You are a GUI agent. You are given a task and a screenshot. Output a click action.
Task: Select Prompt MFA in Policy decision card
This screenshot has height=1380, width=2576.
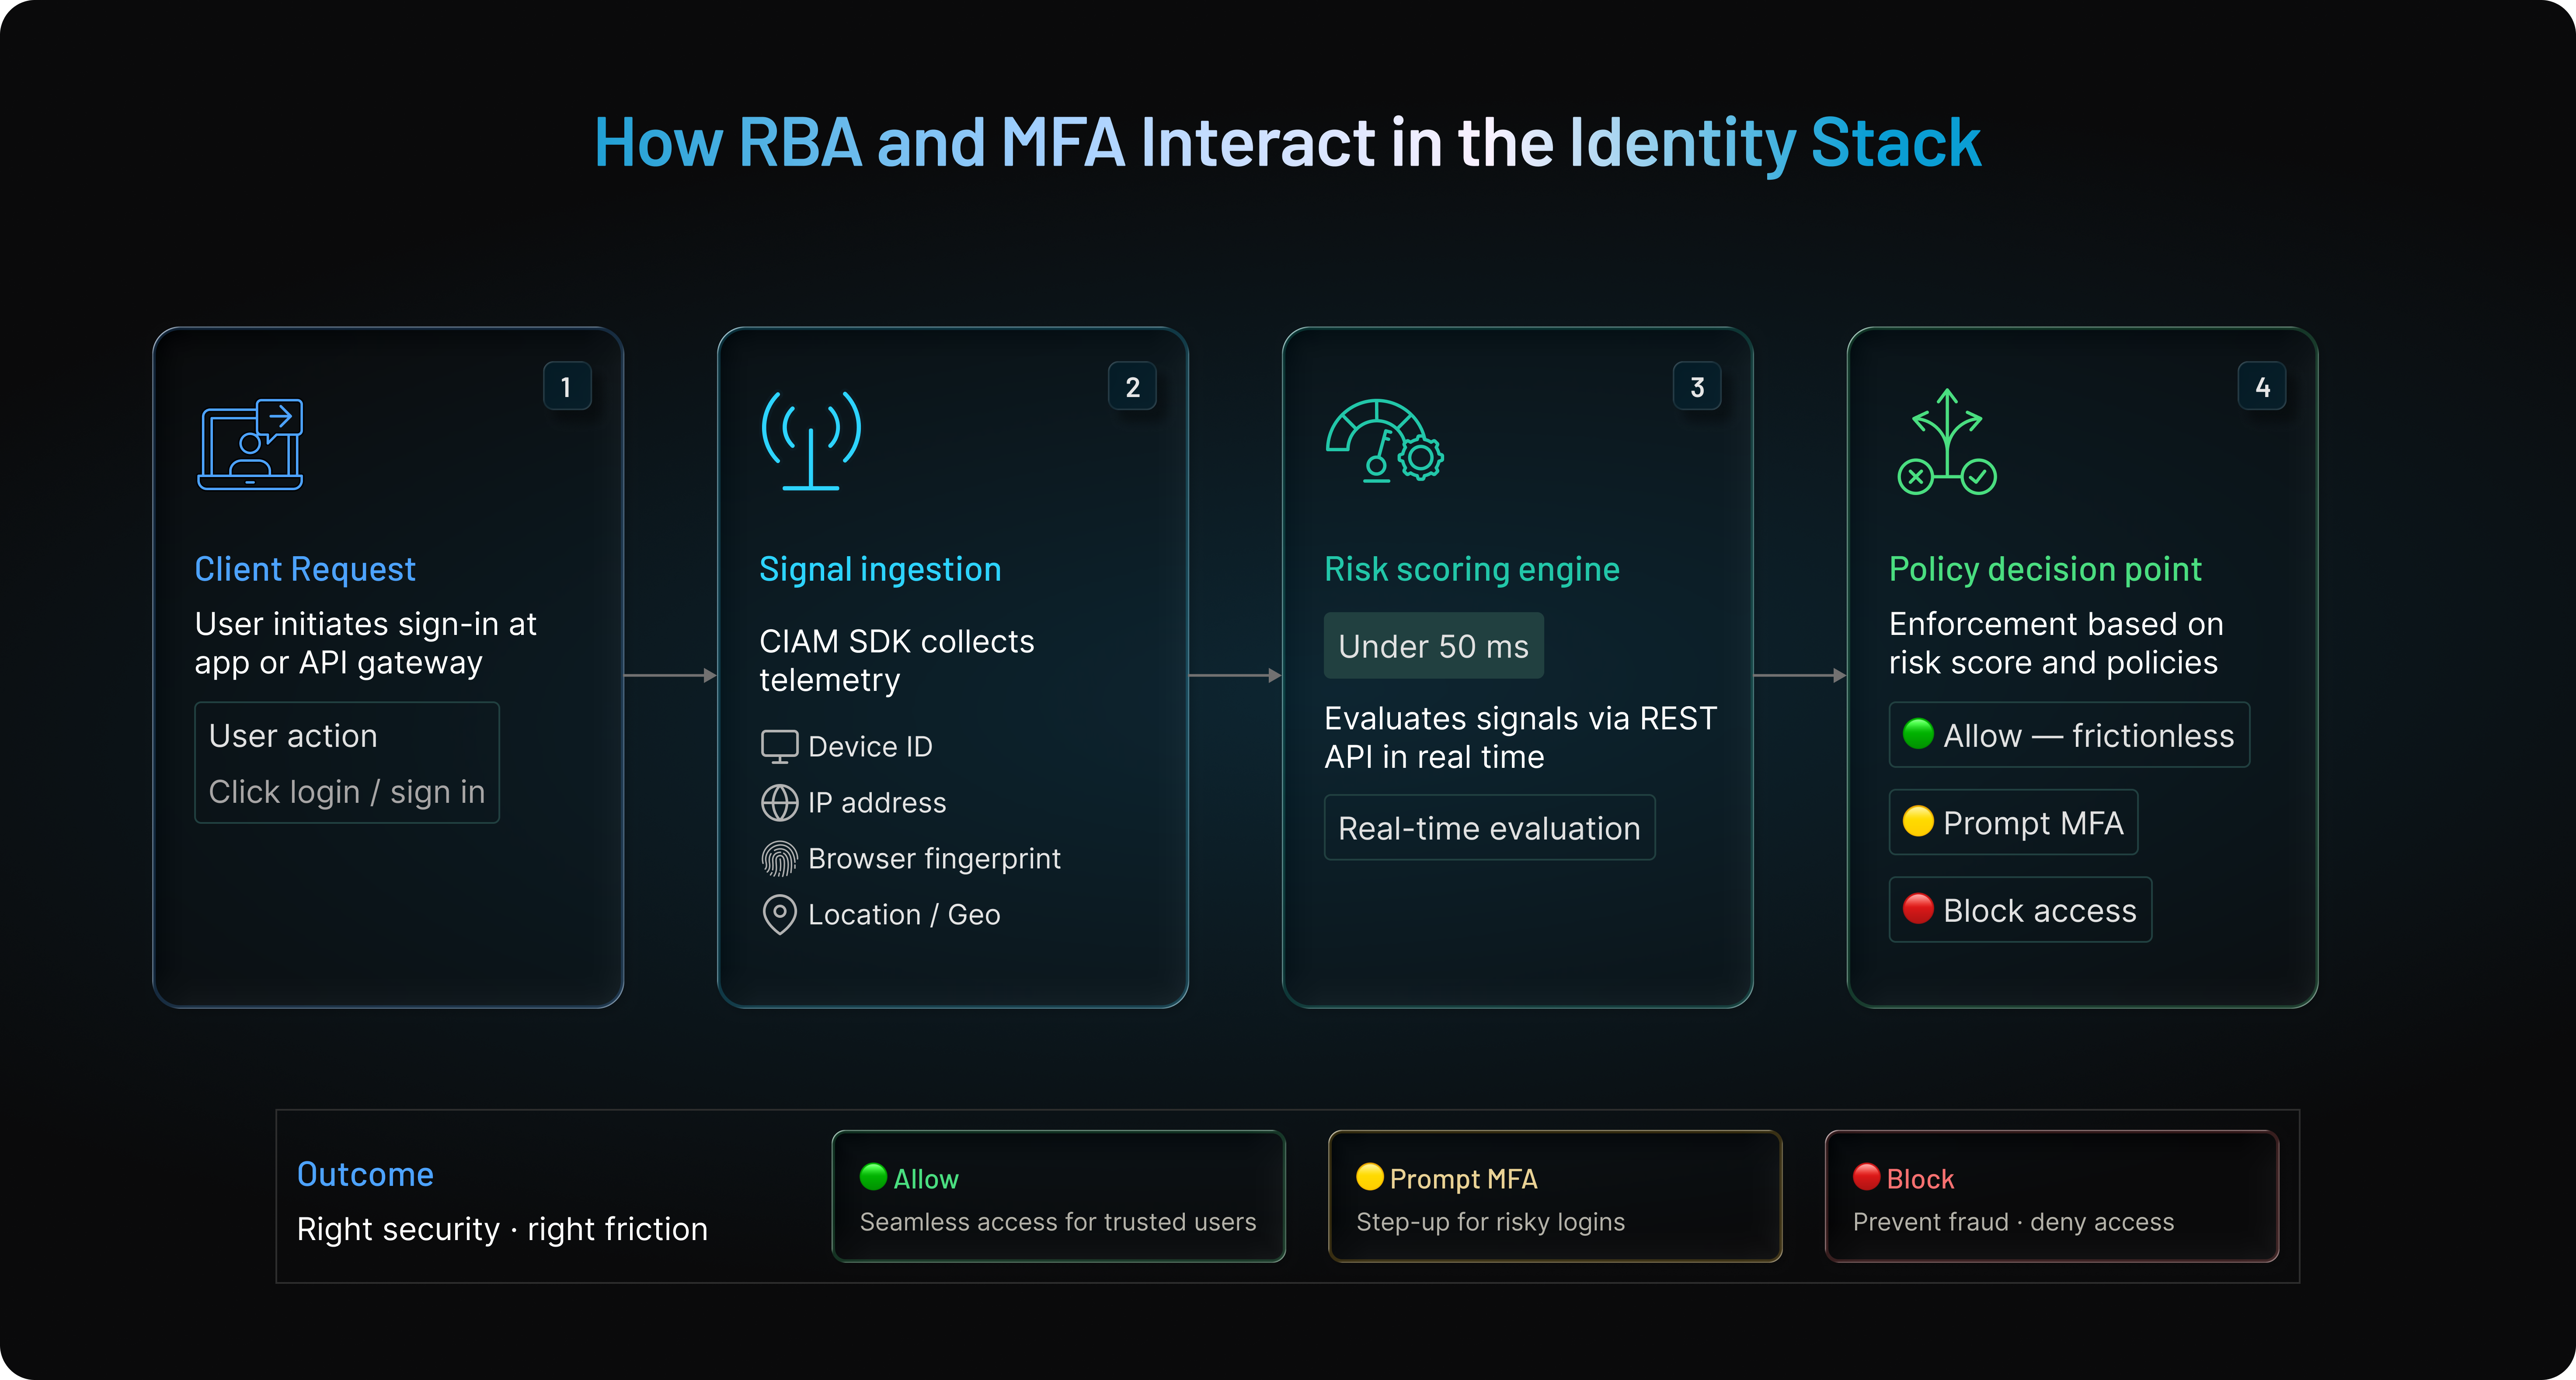click(x=2013, y=822)
